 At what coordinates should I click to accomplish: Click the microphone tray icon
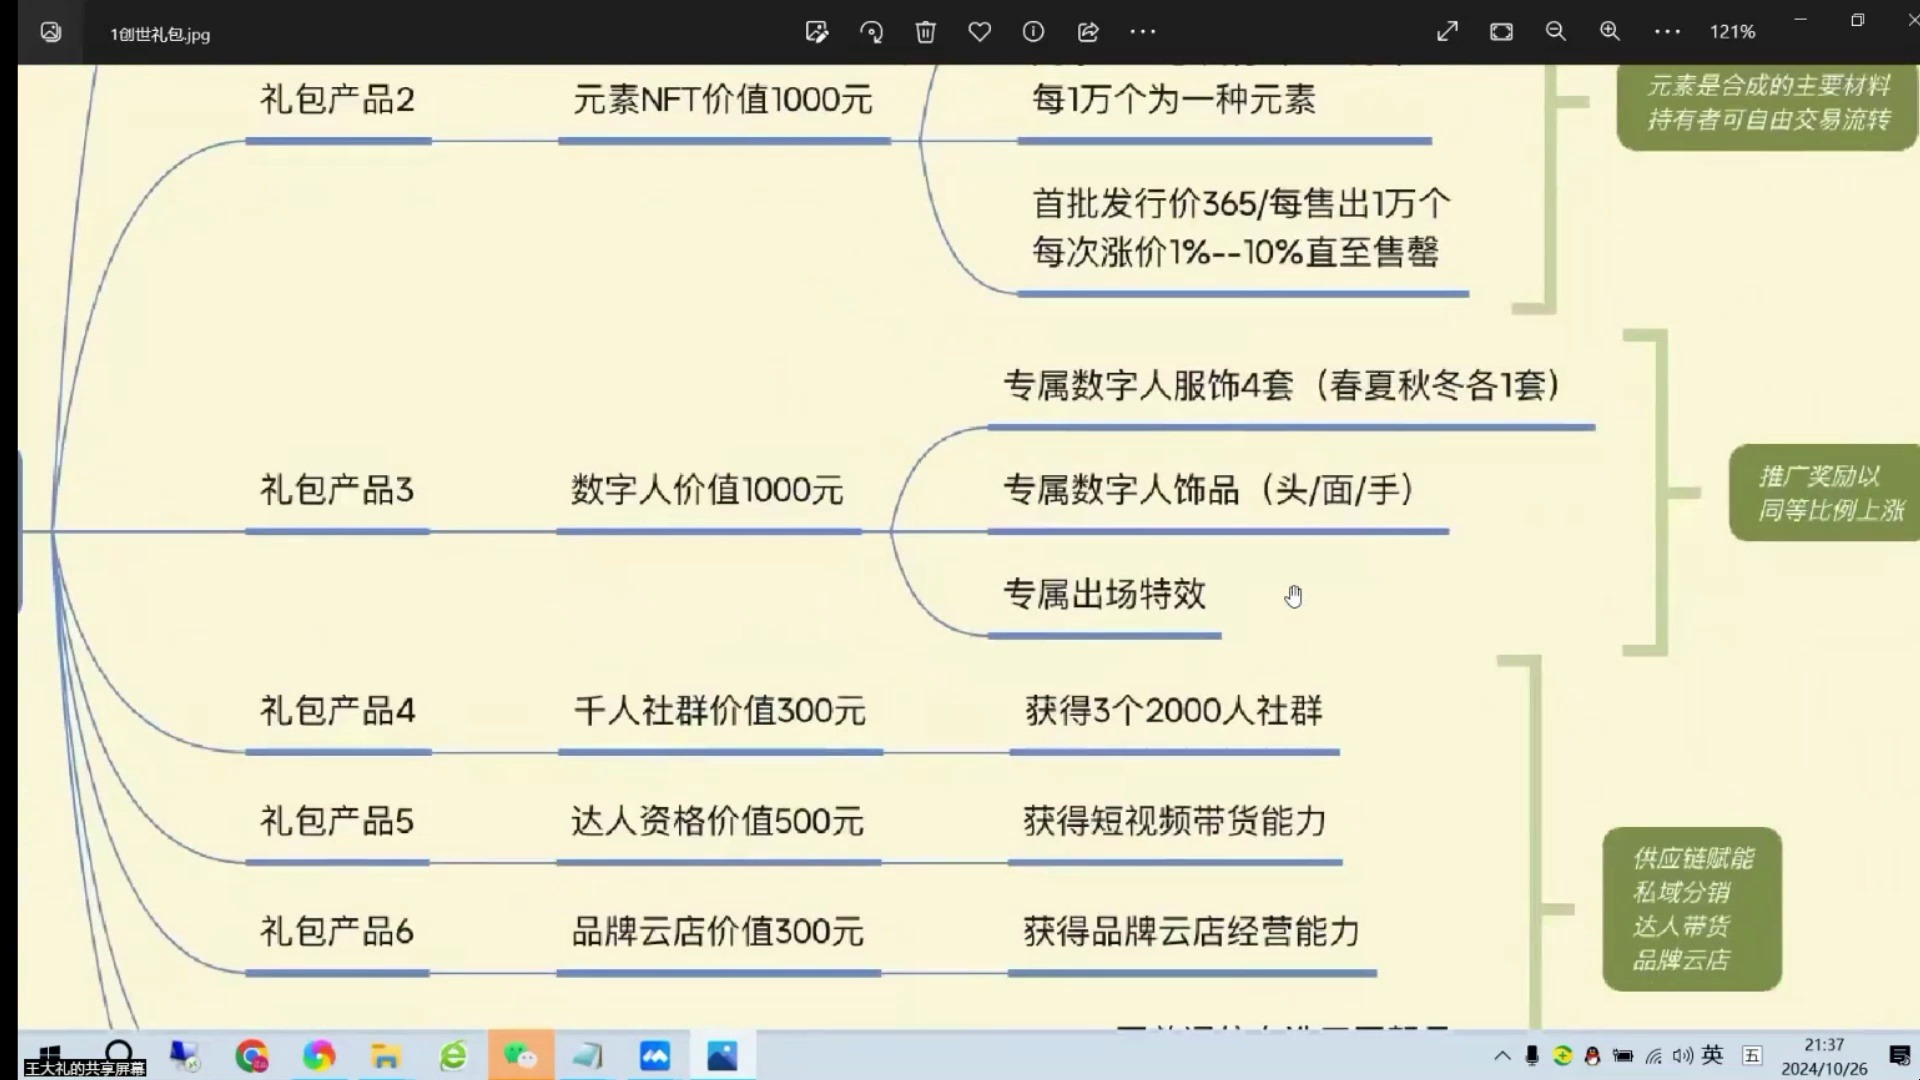pyautogui.click(x=1532, y=1056)
